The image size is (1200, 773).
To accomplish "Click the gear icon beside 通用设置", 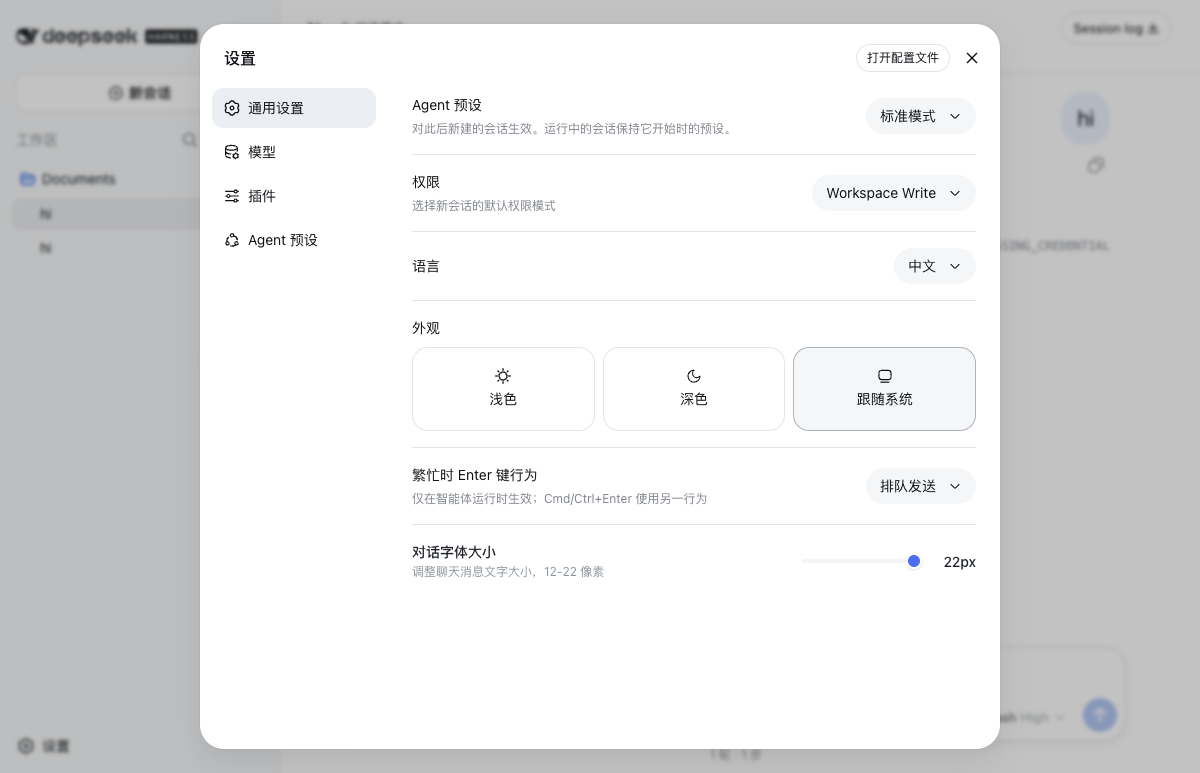I will pyautogui.click(x=232, y=108).
